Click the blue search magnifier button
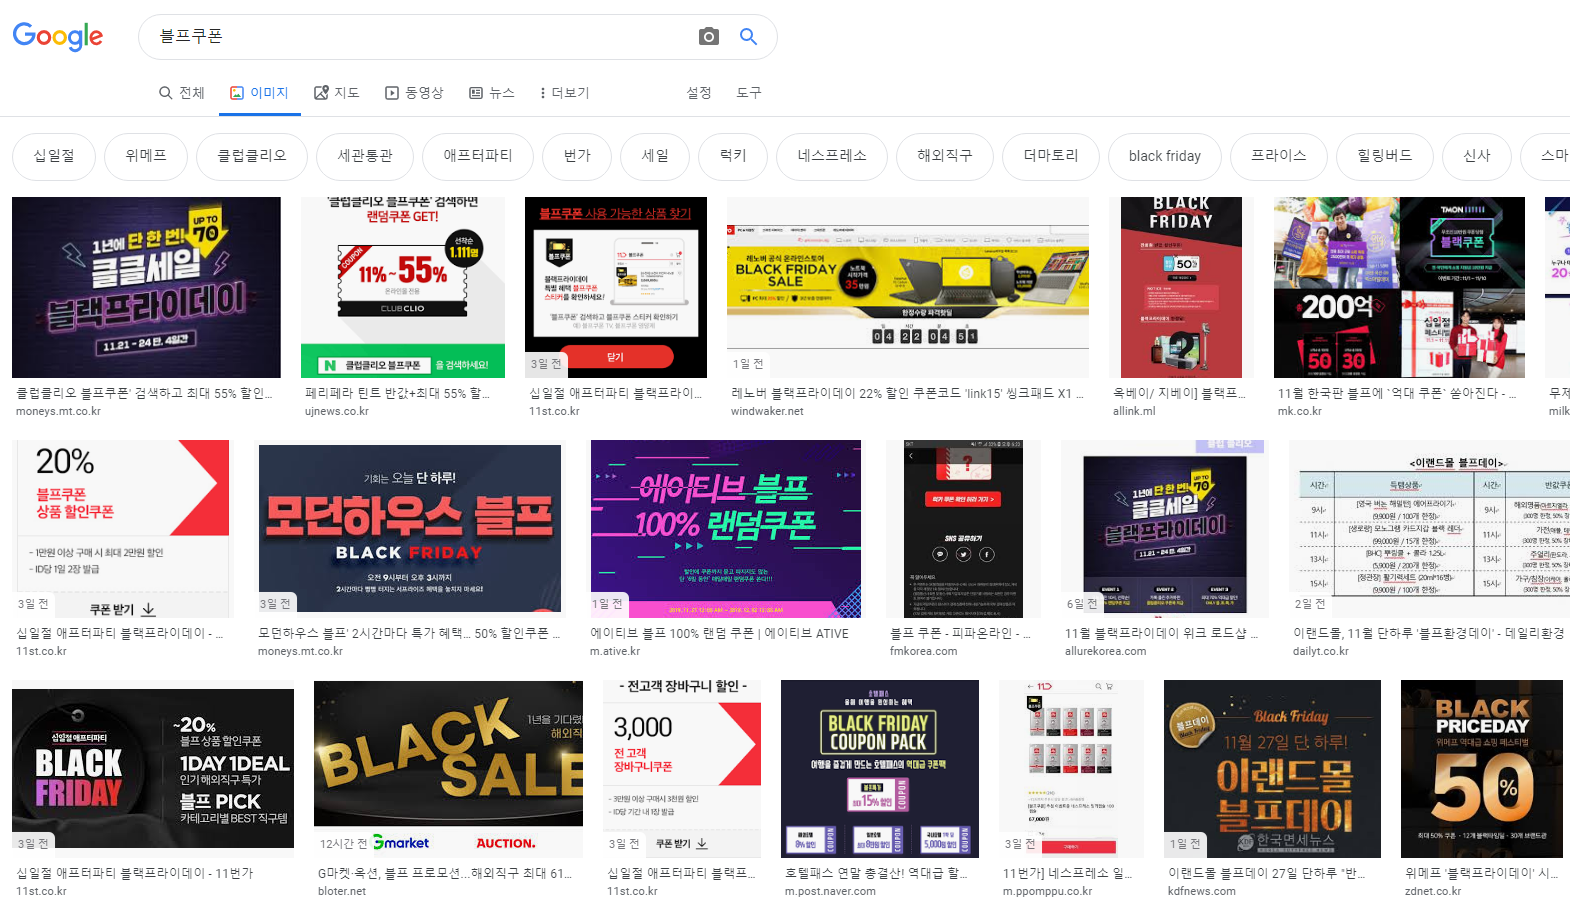Viewport: 1570px width, 906px height. click(748, 37)
